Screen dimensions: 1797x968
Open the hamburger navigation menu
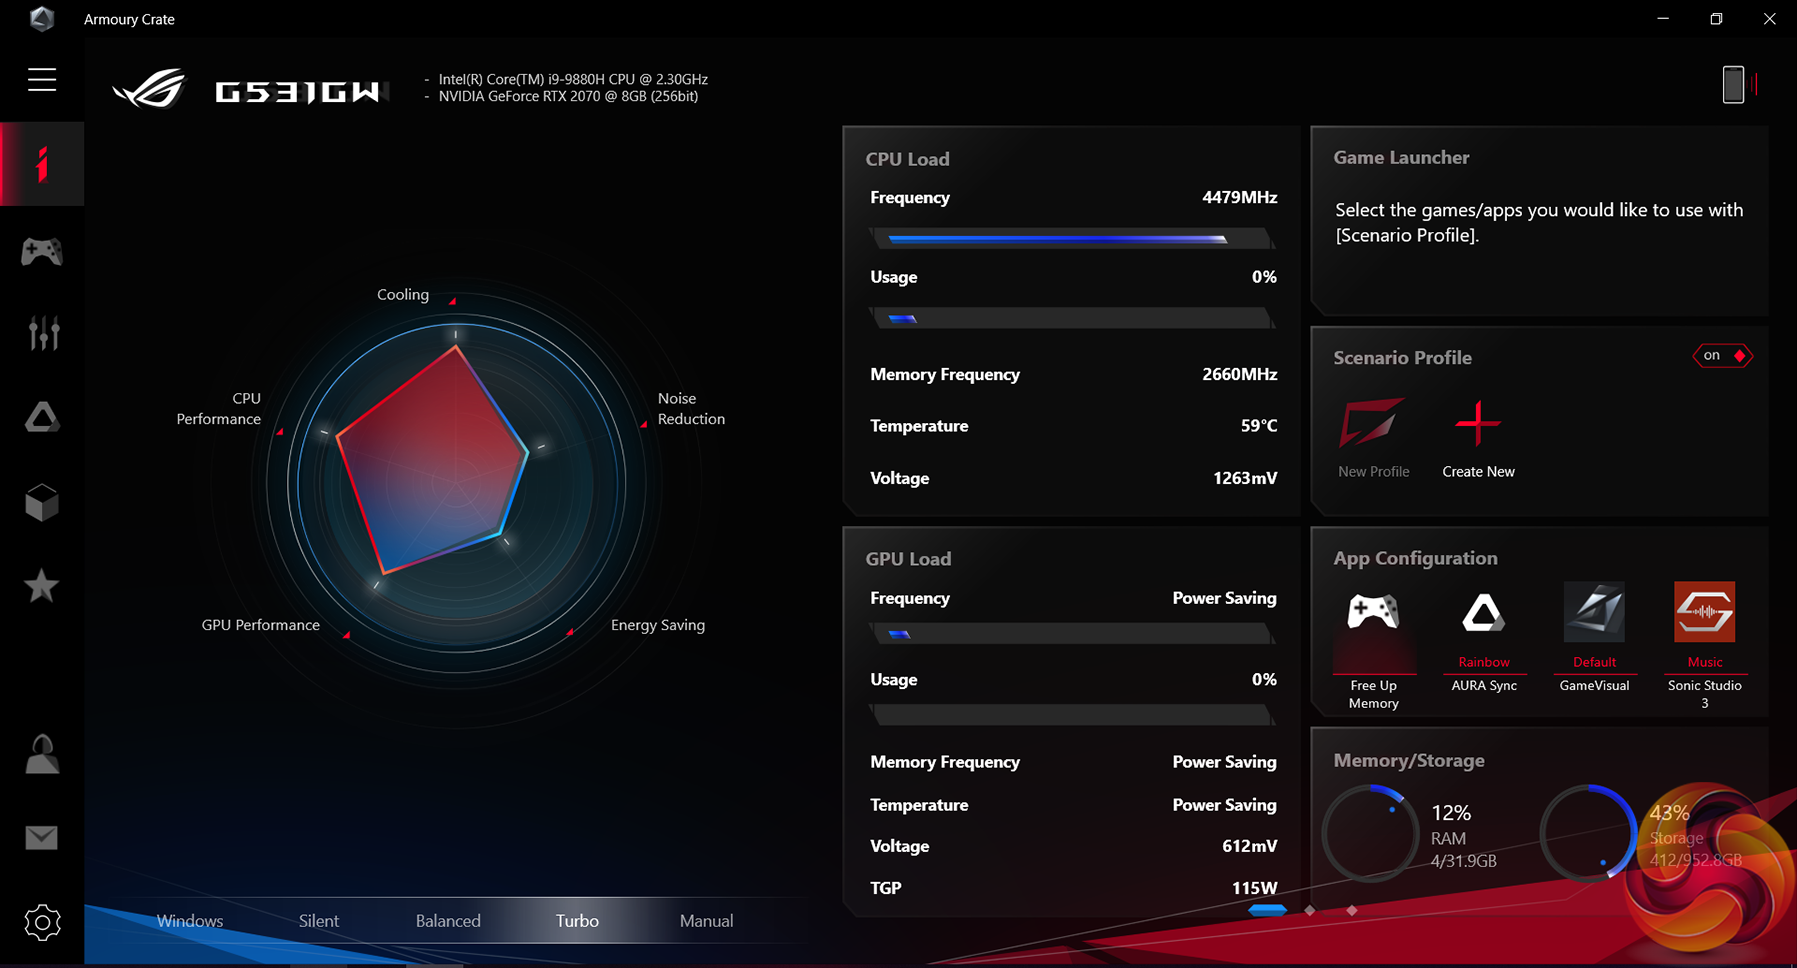point(42,80)
